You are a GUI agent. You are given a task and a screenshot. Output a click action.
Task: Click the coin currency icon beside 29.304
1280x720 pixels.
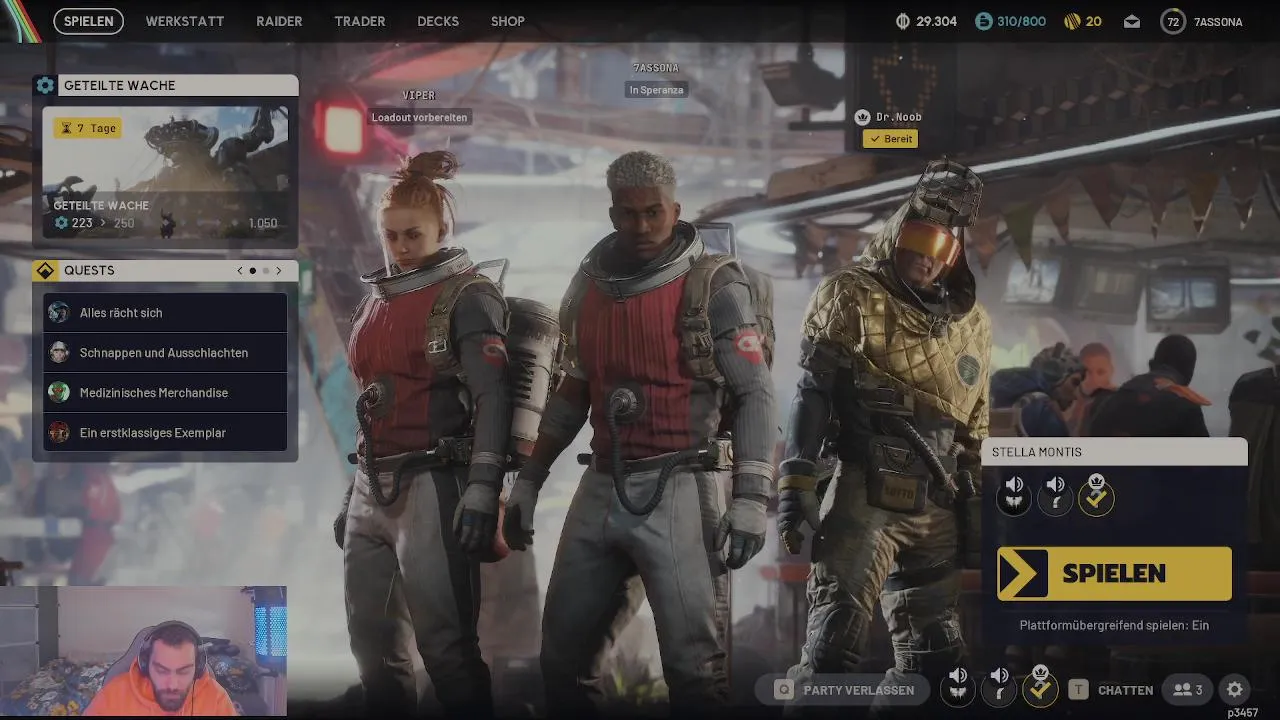coord(903,21)
